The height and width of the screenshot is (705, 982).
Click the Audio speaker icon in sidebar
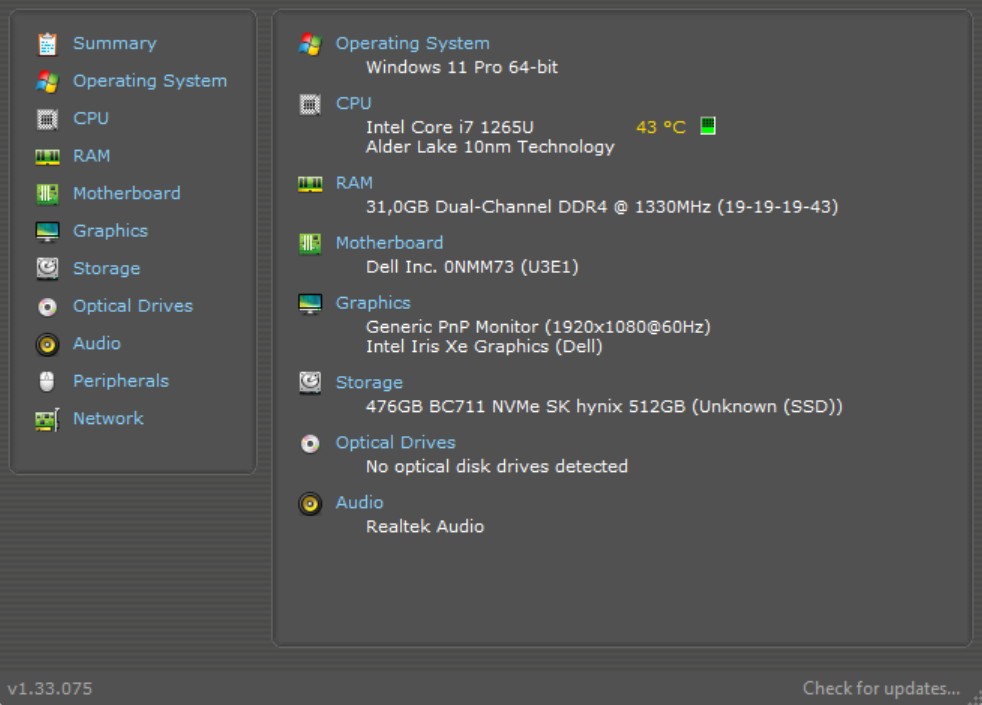click(47, 344)
